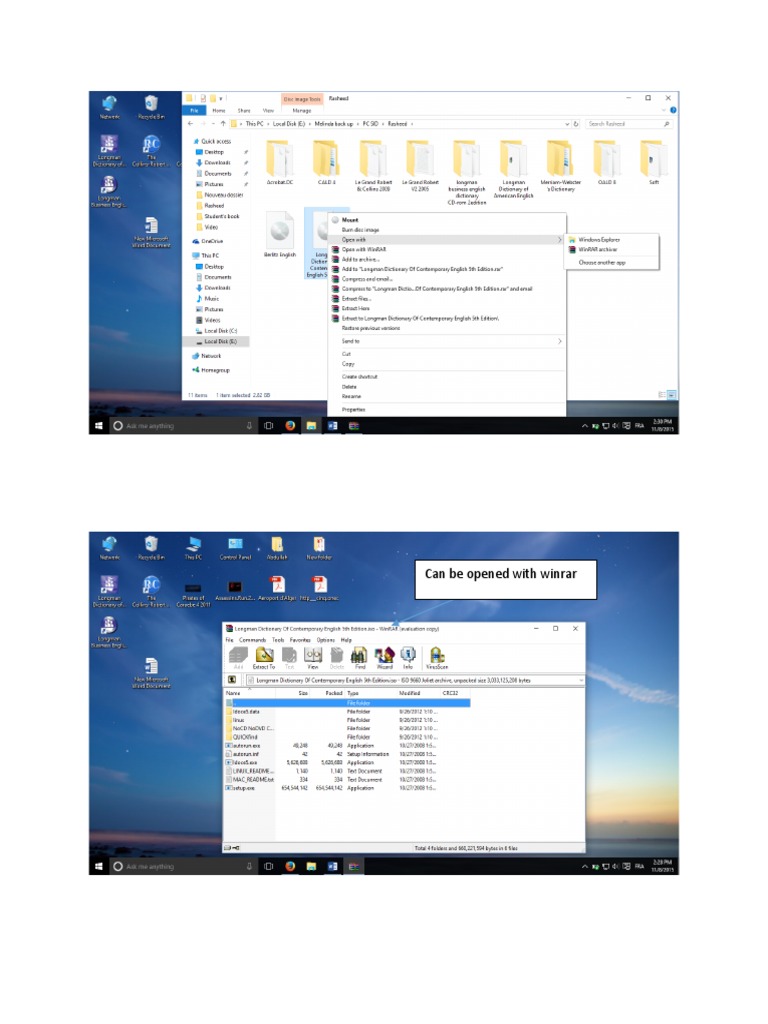Click the Test icon in WinRAR toolbar

pos(289,658)
